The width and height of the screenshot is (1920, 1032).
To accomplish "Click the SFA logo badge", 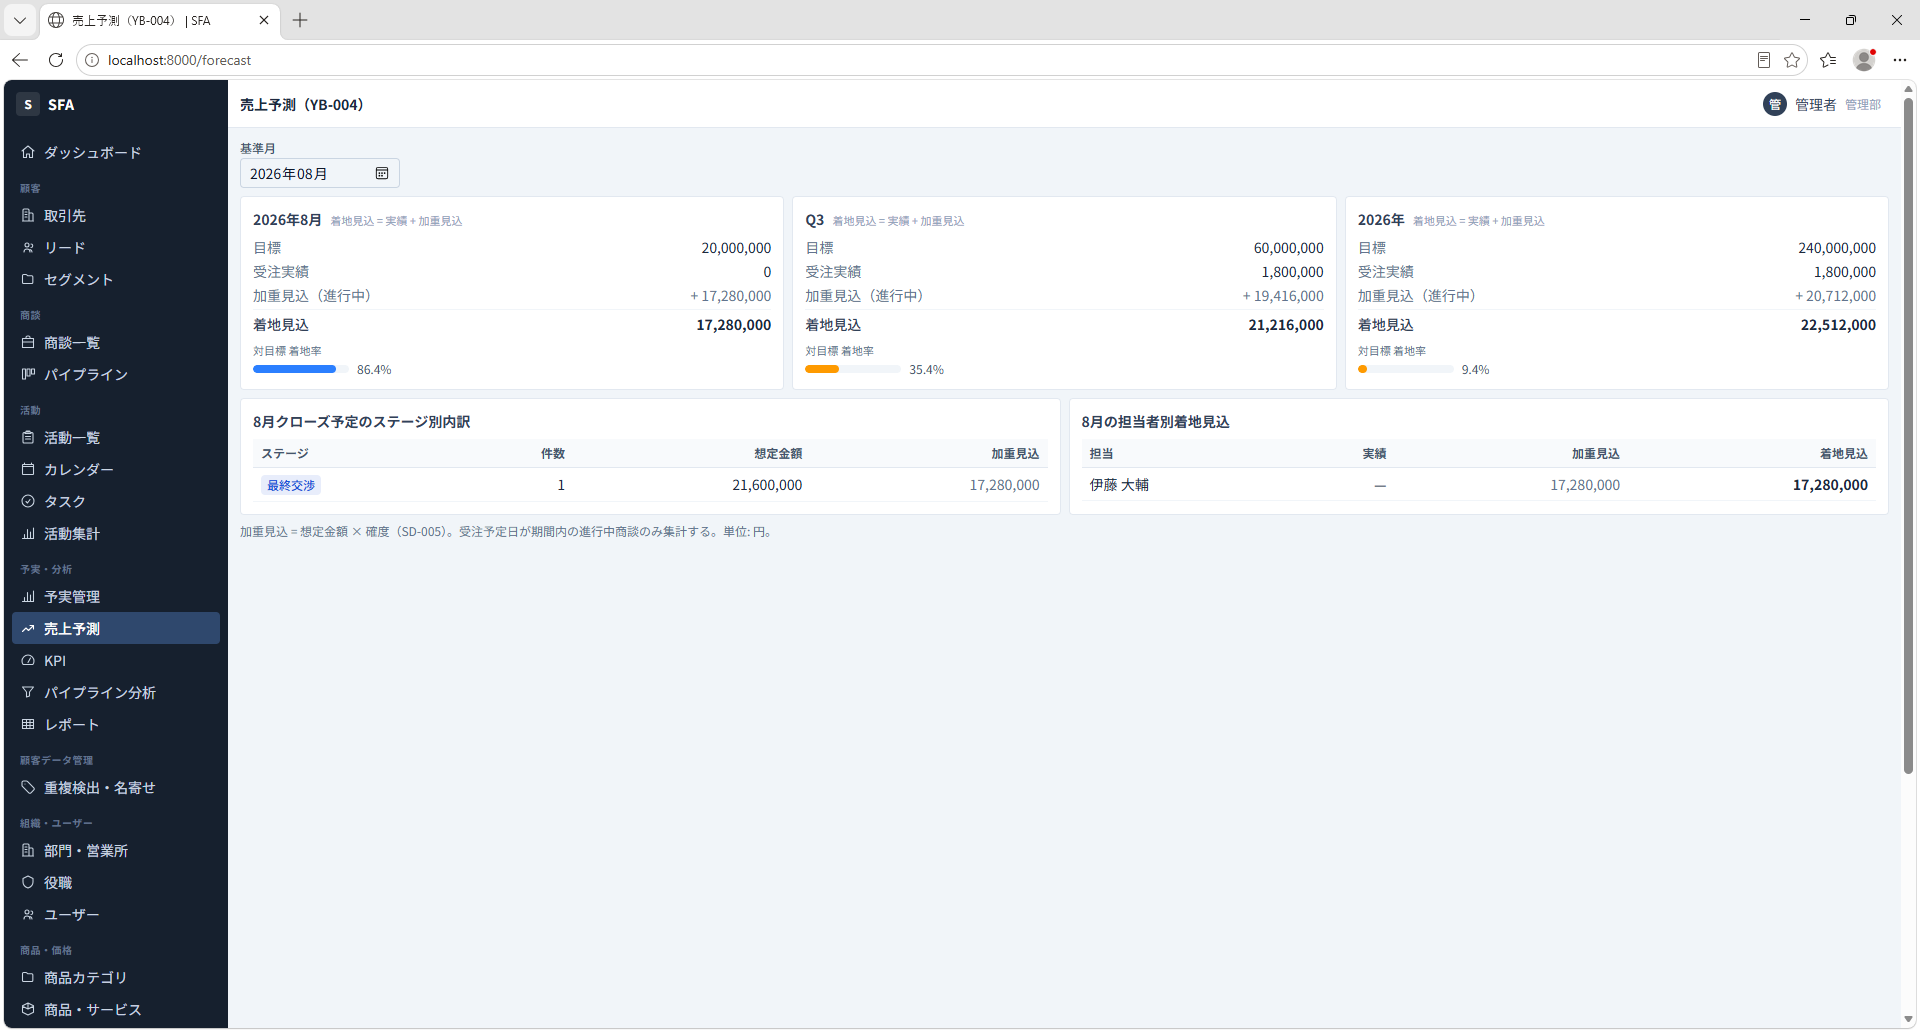I will pos(28,104).
